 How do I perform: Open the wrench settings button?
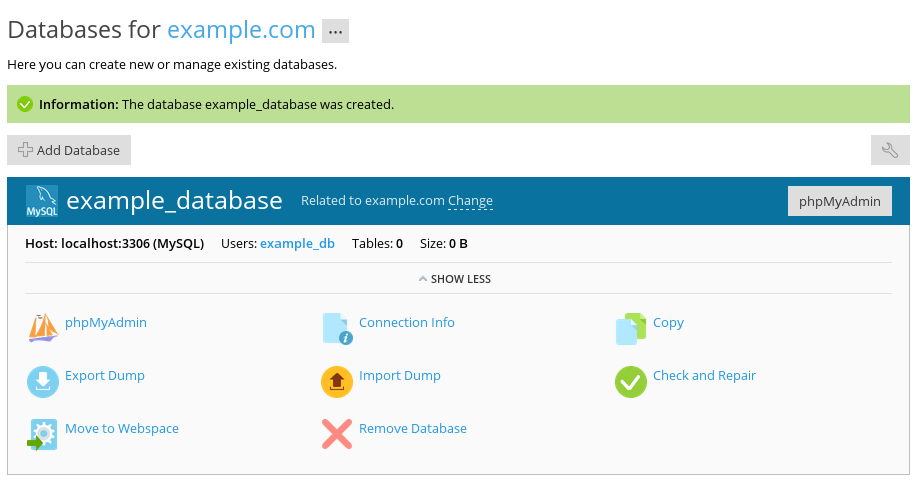(x=890, y=150)
